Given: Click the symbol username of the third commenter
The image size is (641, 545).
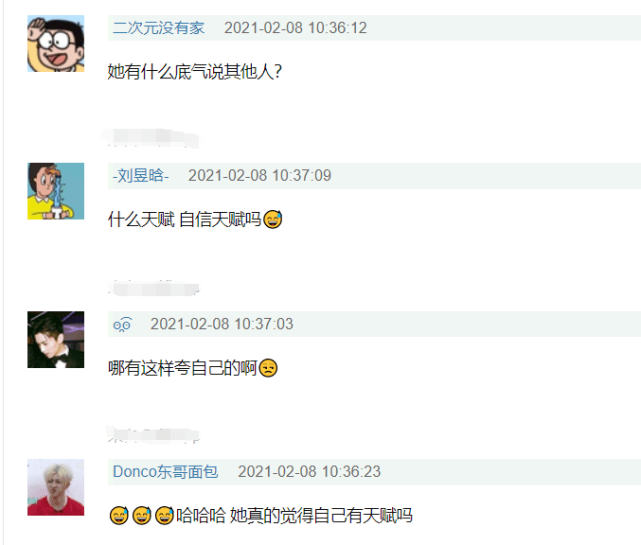Looking at the screenshot, I should pyautogui.click(x=122, y=324).
